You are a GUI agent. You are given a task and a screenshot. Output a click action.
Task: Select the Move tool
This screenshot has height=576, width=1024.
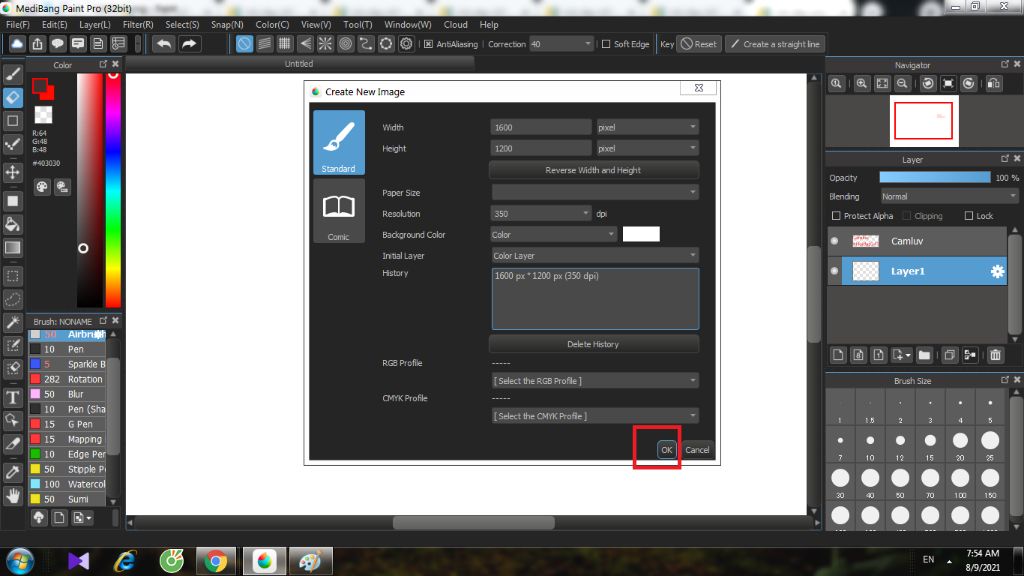[x=12, y=172]
